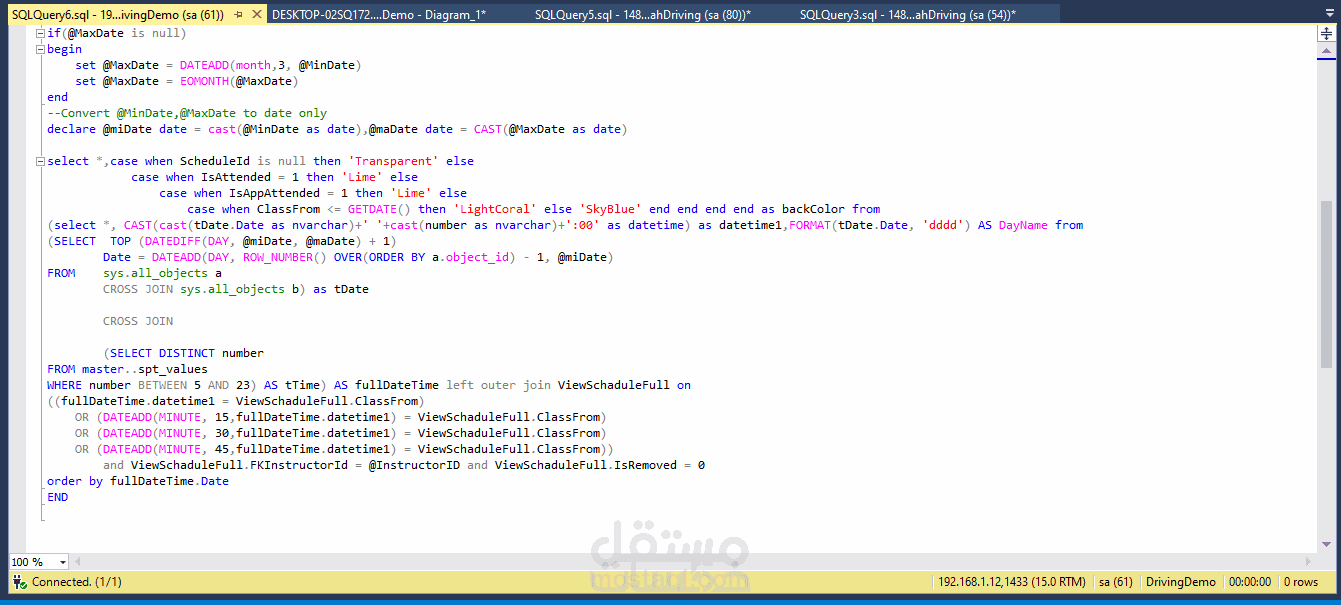Click the editor split-window icon
The image size is (1341, 605).
pos(1327,33)
